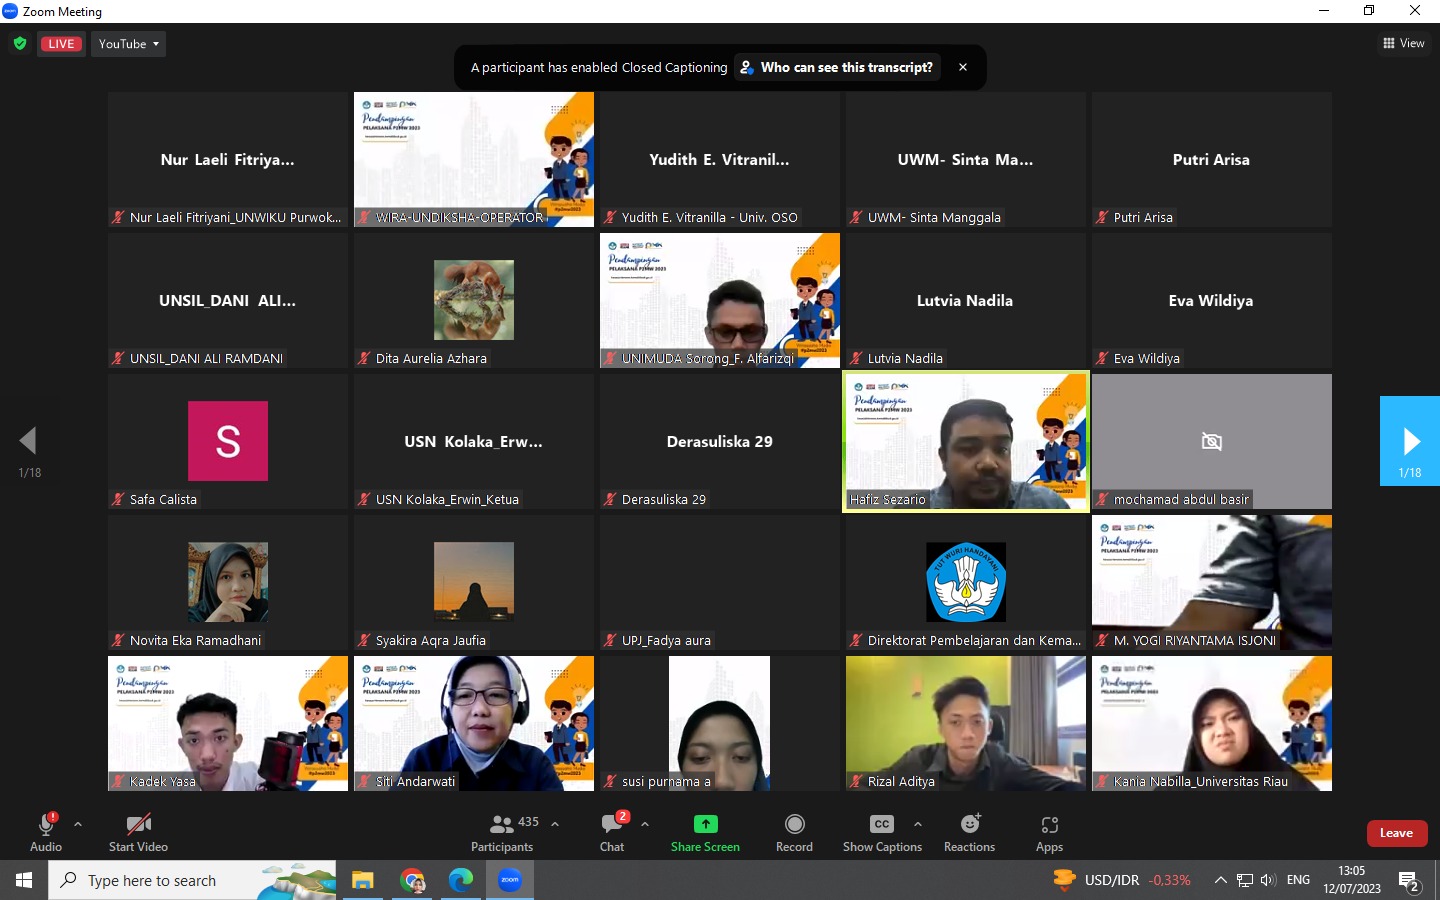Image resolution: width=1440 pixels, height=900 pixels.
Task: Go to next gallery page arrow
Action: pyautogui.click(x=1410, y=441)
